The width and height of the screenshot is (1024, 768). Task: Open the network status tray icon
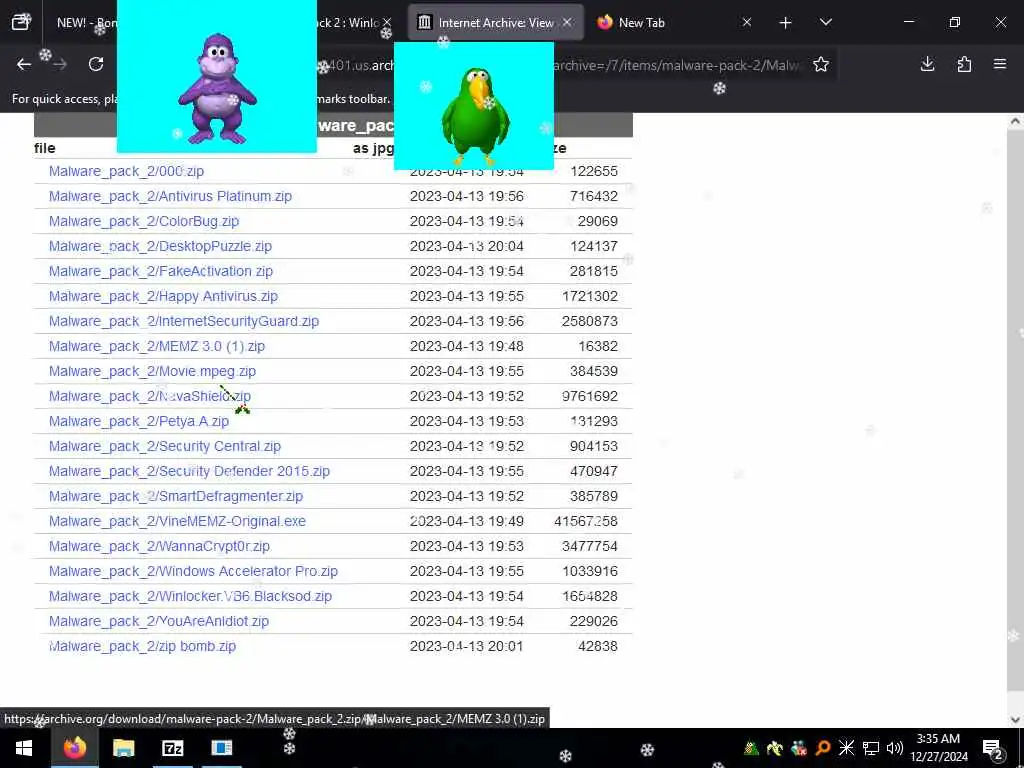[871, 748]
